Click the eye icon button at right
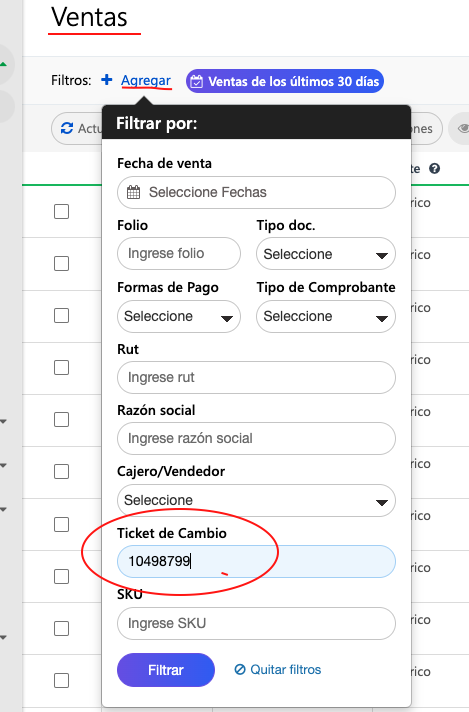The image size is (469, 712). [x=462, y=129]
